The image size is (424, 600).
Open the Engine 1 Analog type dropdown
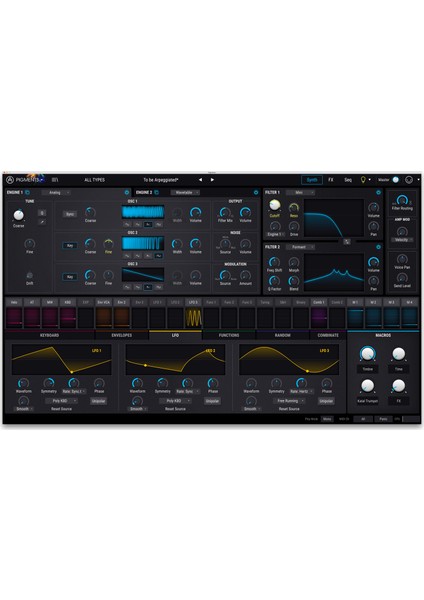[x=56, y=192]
